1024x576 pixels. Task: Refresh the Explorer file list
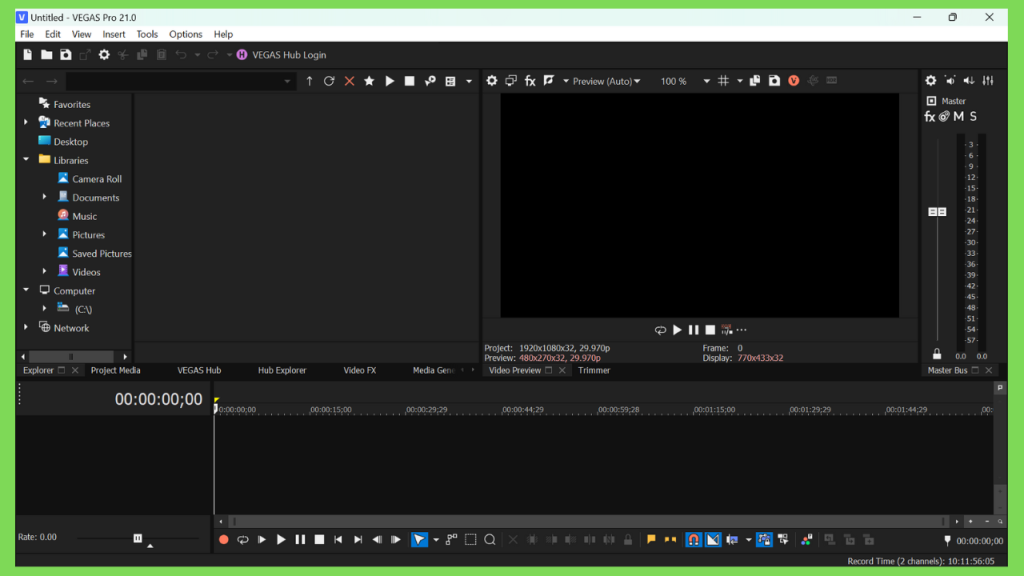tap(329, 81)
